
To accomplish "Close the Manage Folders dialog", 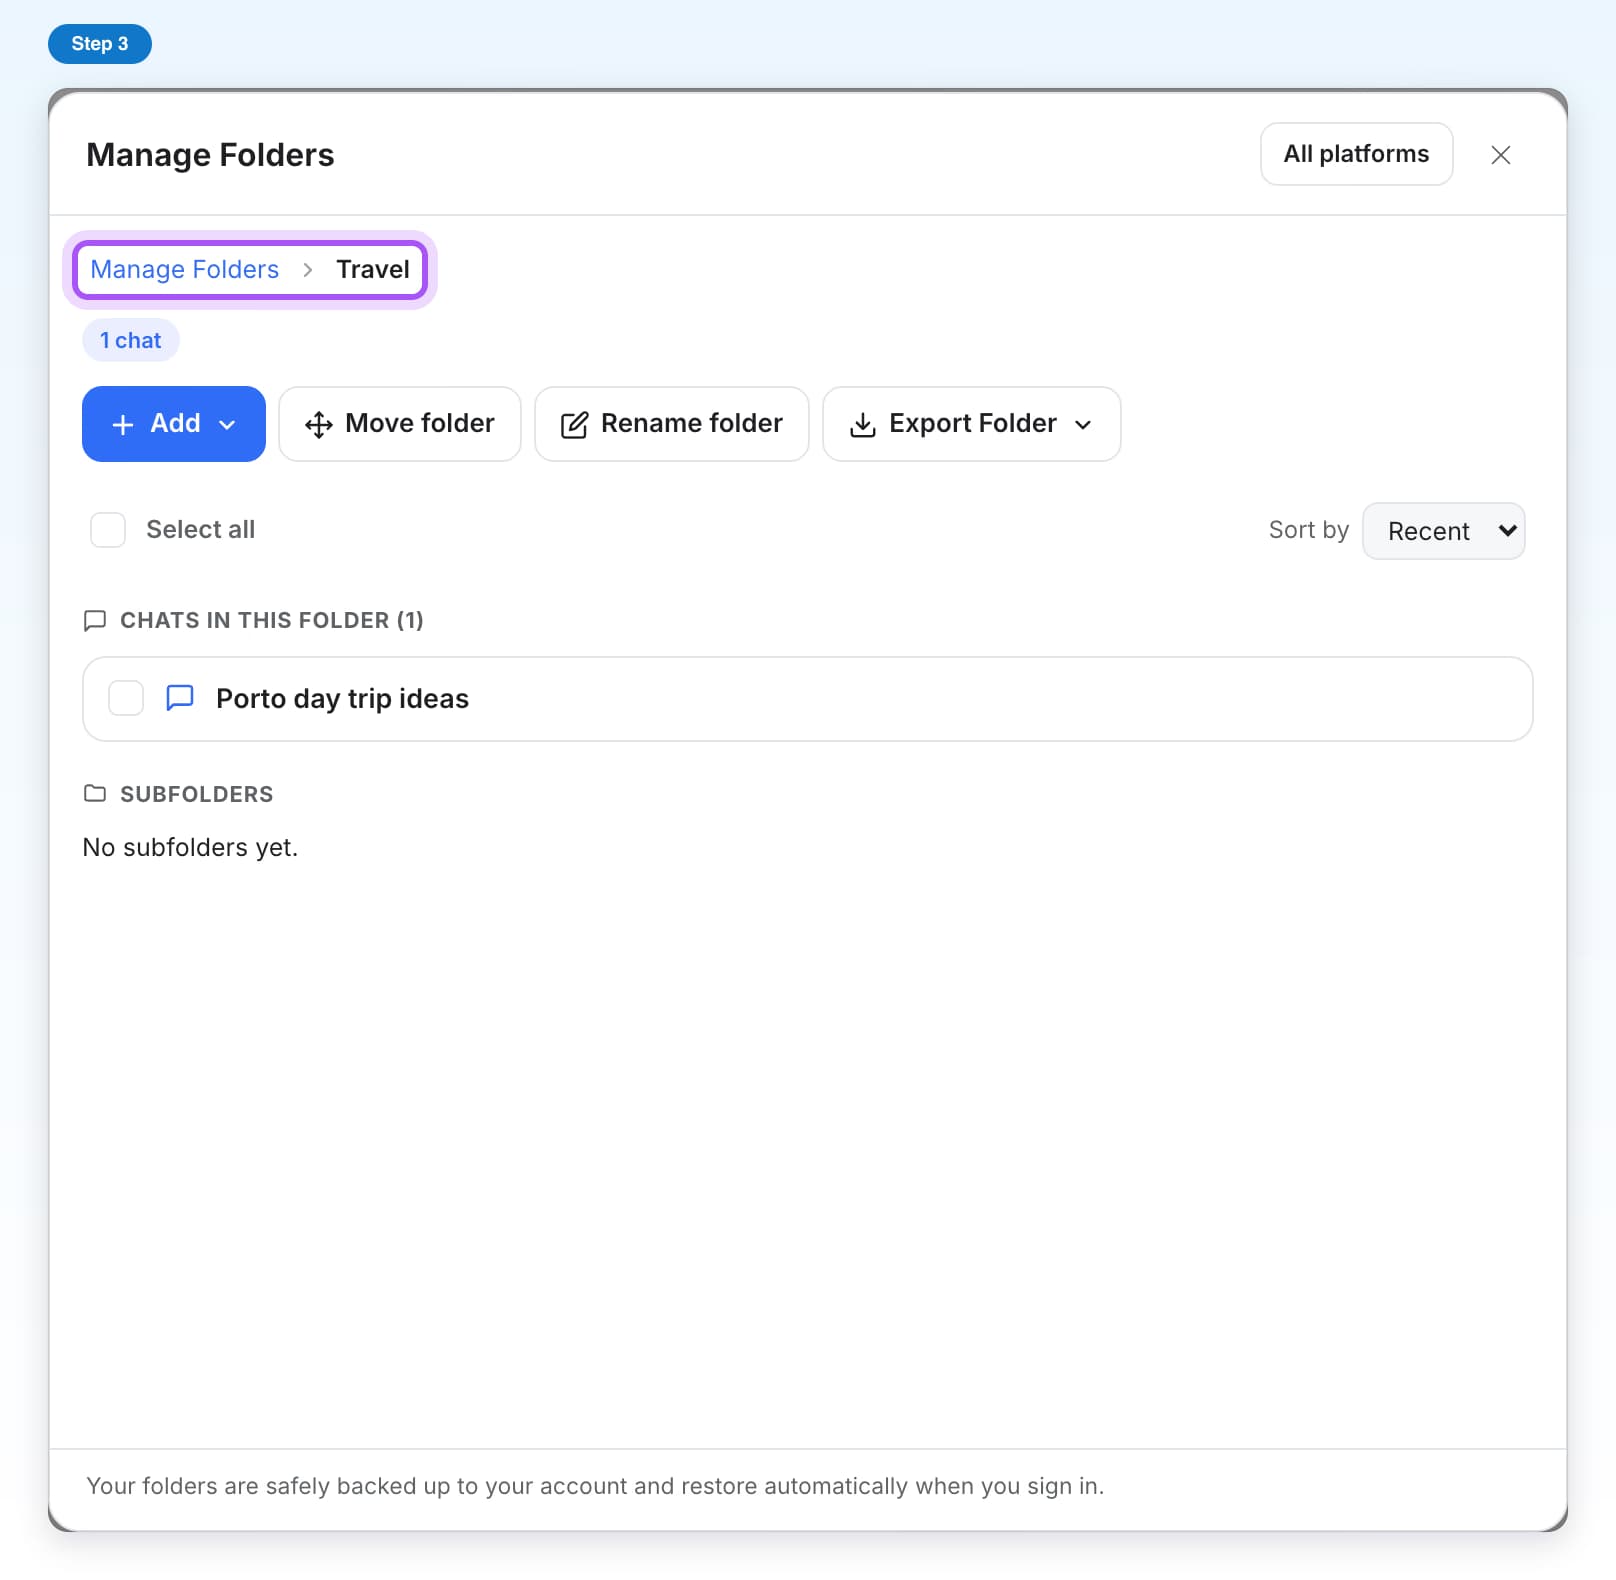I will [1501, 155].
